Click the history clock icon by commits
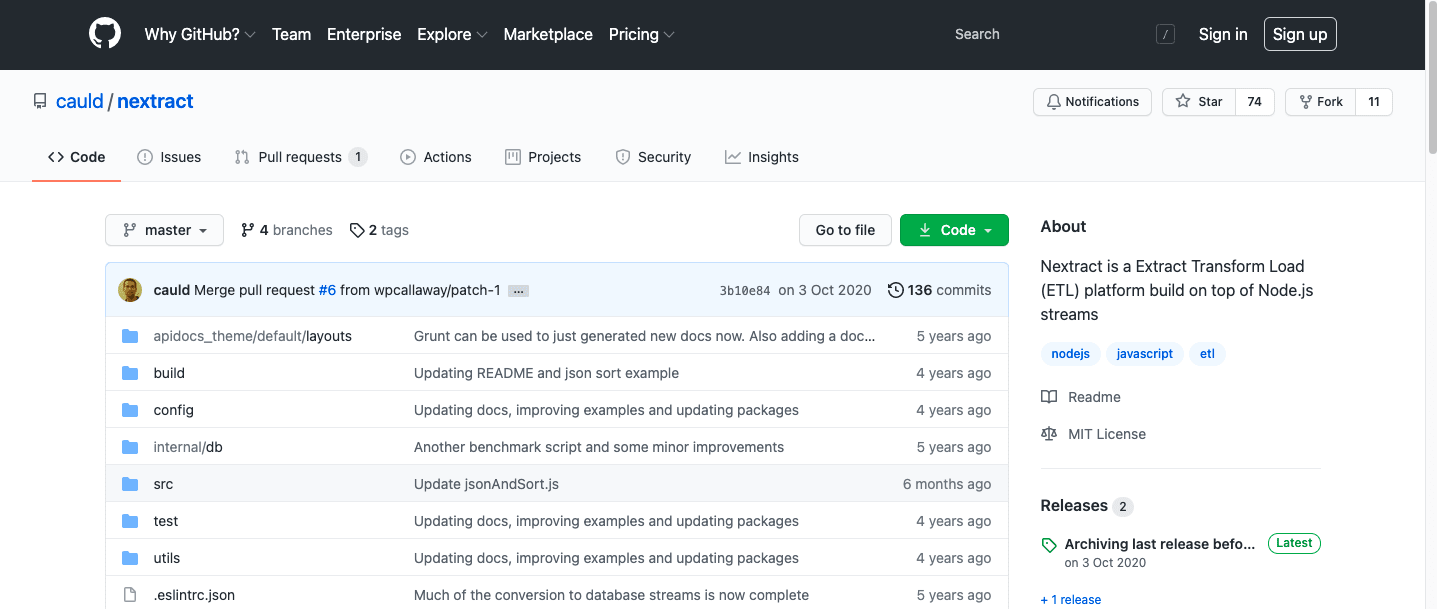 [896, 290]
